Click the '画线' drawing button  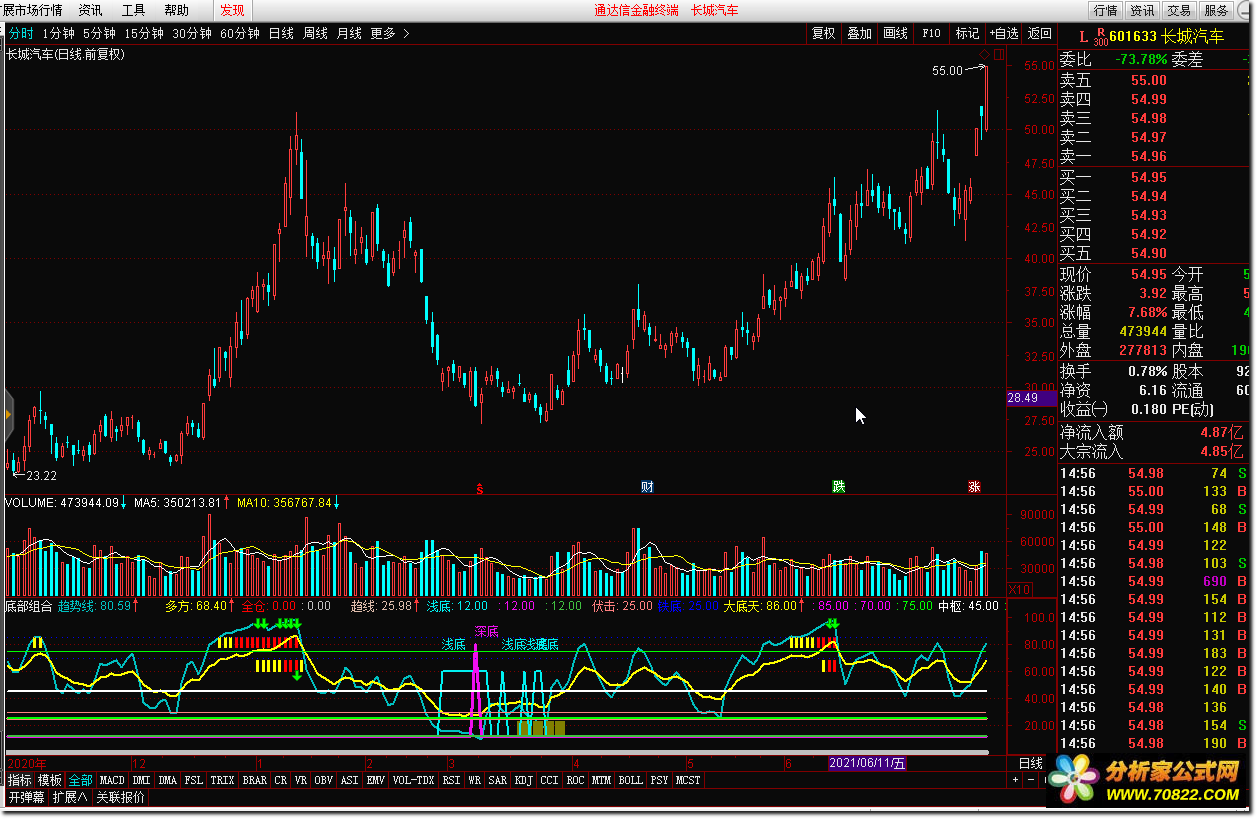point(896,33)
